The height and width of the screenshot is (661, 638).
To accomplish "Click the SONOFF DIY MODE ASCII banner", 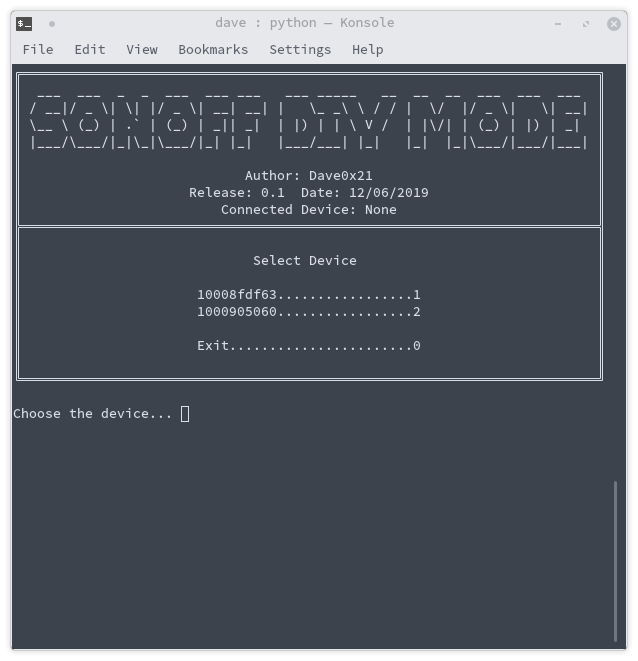I will (x=309, y=121).
